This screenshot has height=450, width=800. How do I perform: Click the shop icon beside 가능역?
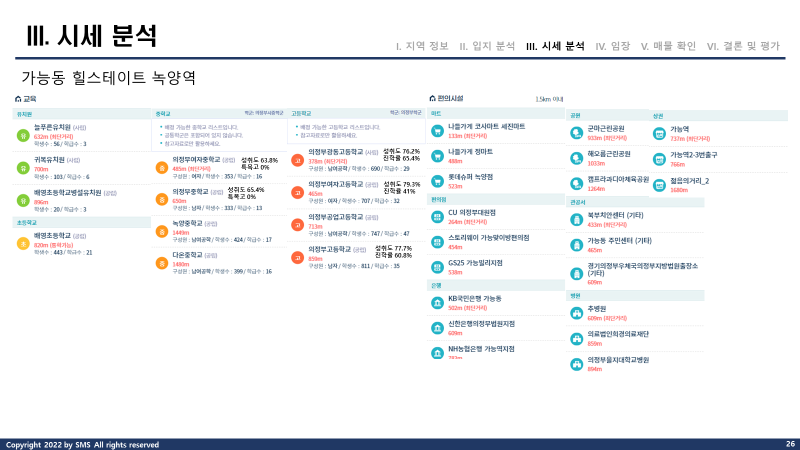pos(659,134)
